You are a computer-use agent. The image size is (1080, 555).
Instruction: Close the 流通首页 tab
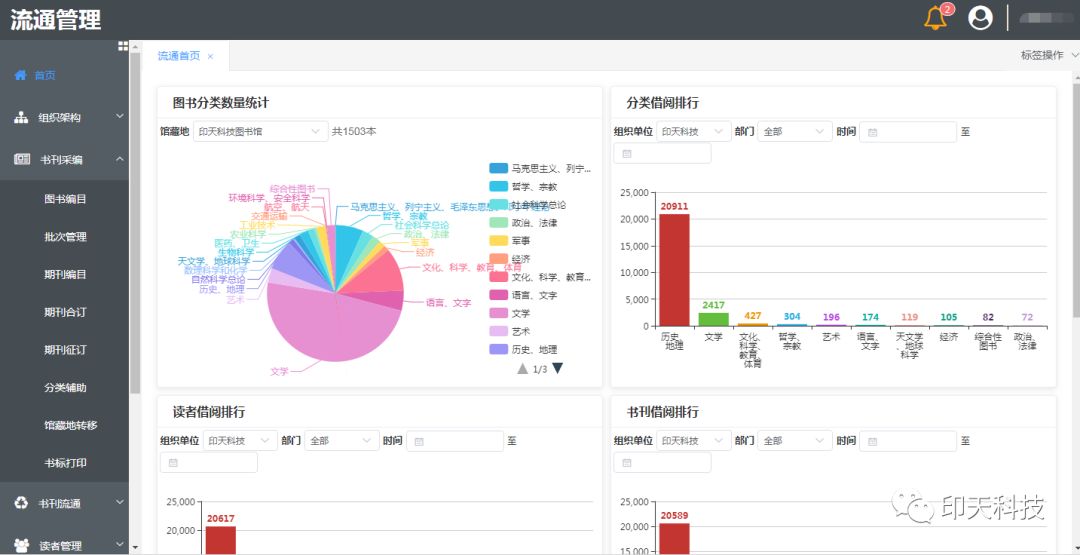[x=210, y=56]
